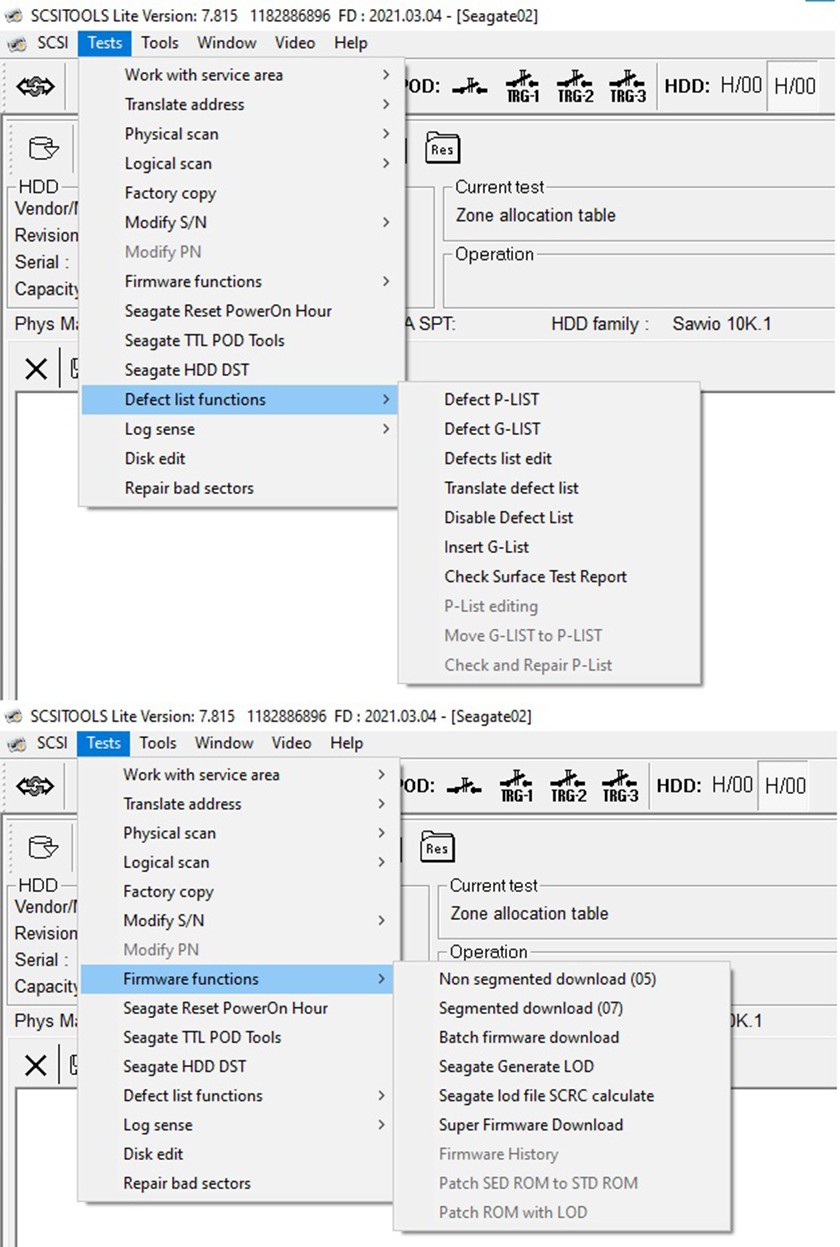Close the Tests menu in lower window

104,743
